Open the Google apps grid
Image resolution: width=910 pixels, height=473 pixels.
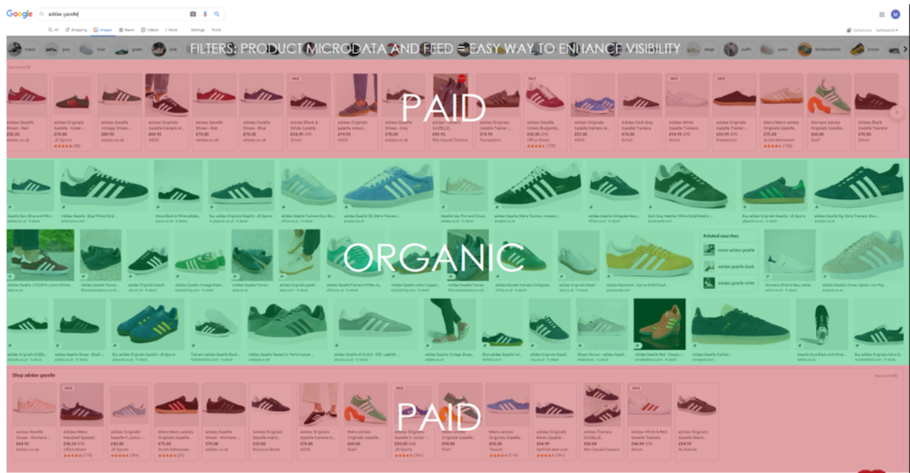coord(882,15)
